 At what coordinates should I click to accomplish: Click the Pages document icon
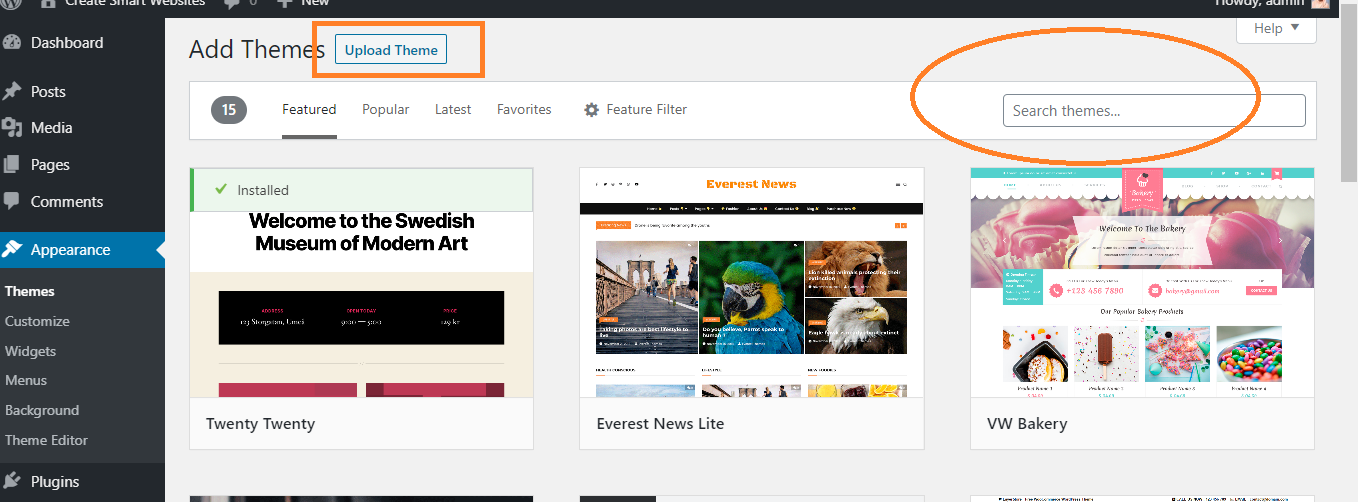pos(12,165)
